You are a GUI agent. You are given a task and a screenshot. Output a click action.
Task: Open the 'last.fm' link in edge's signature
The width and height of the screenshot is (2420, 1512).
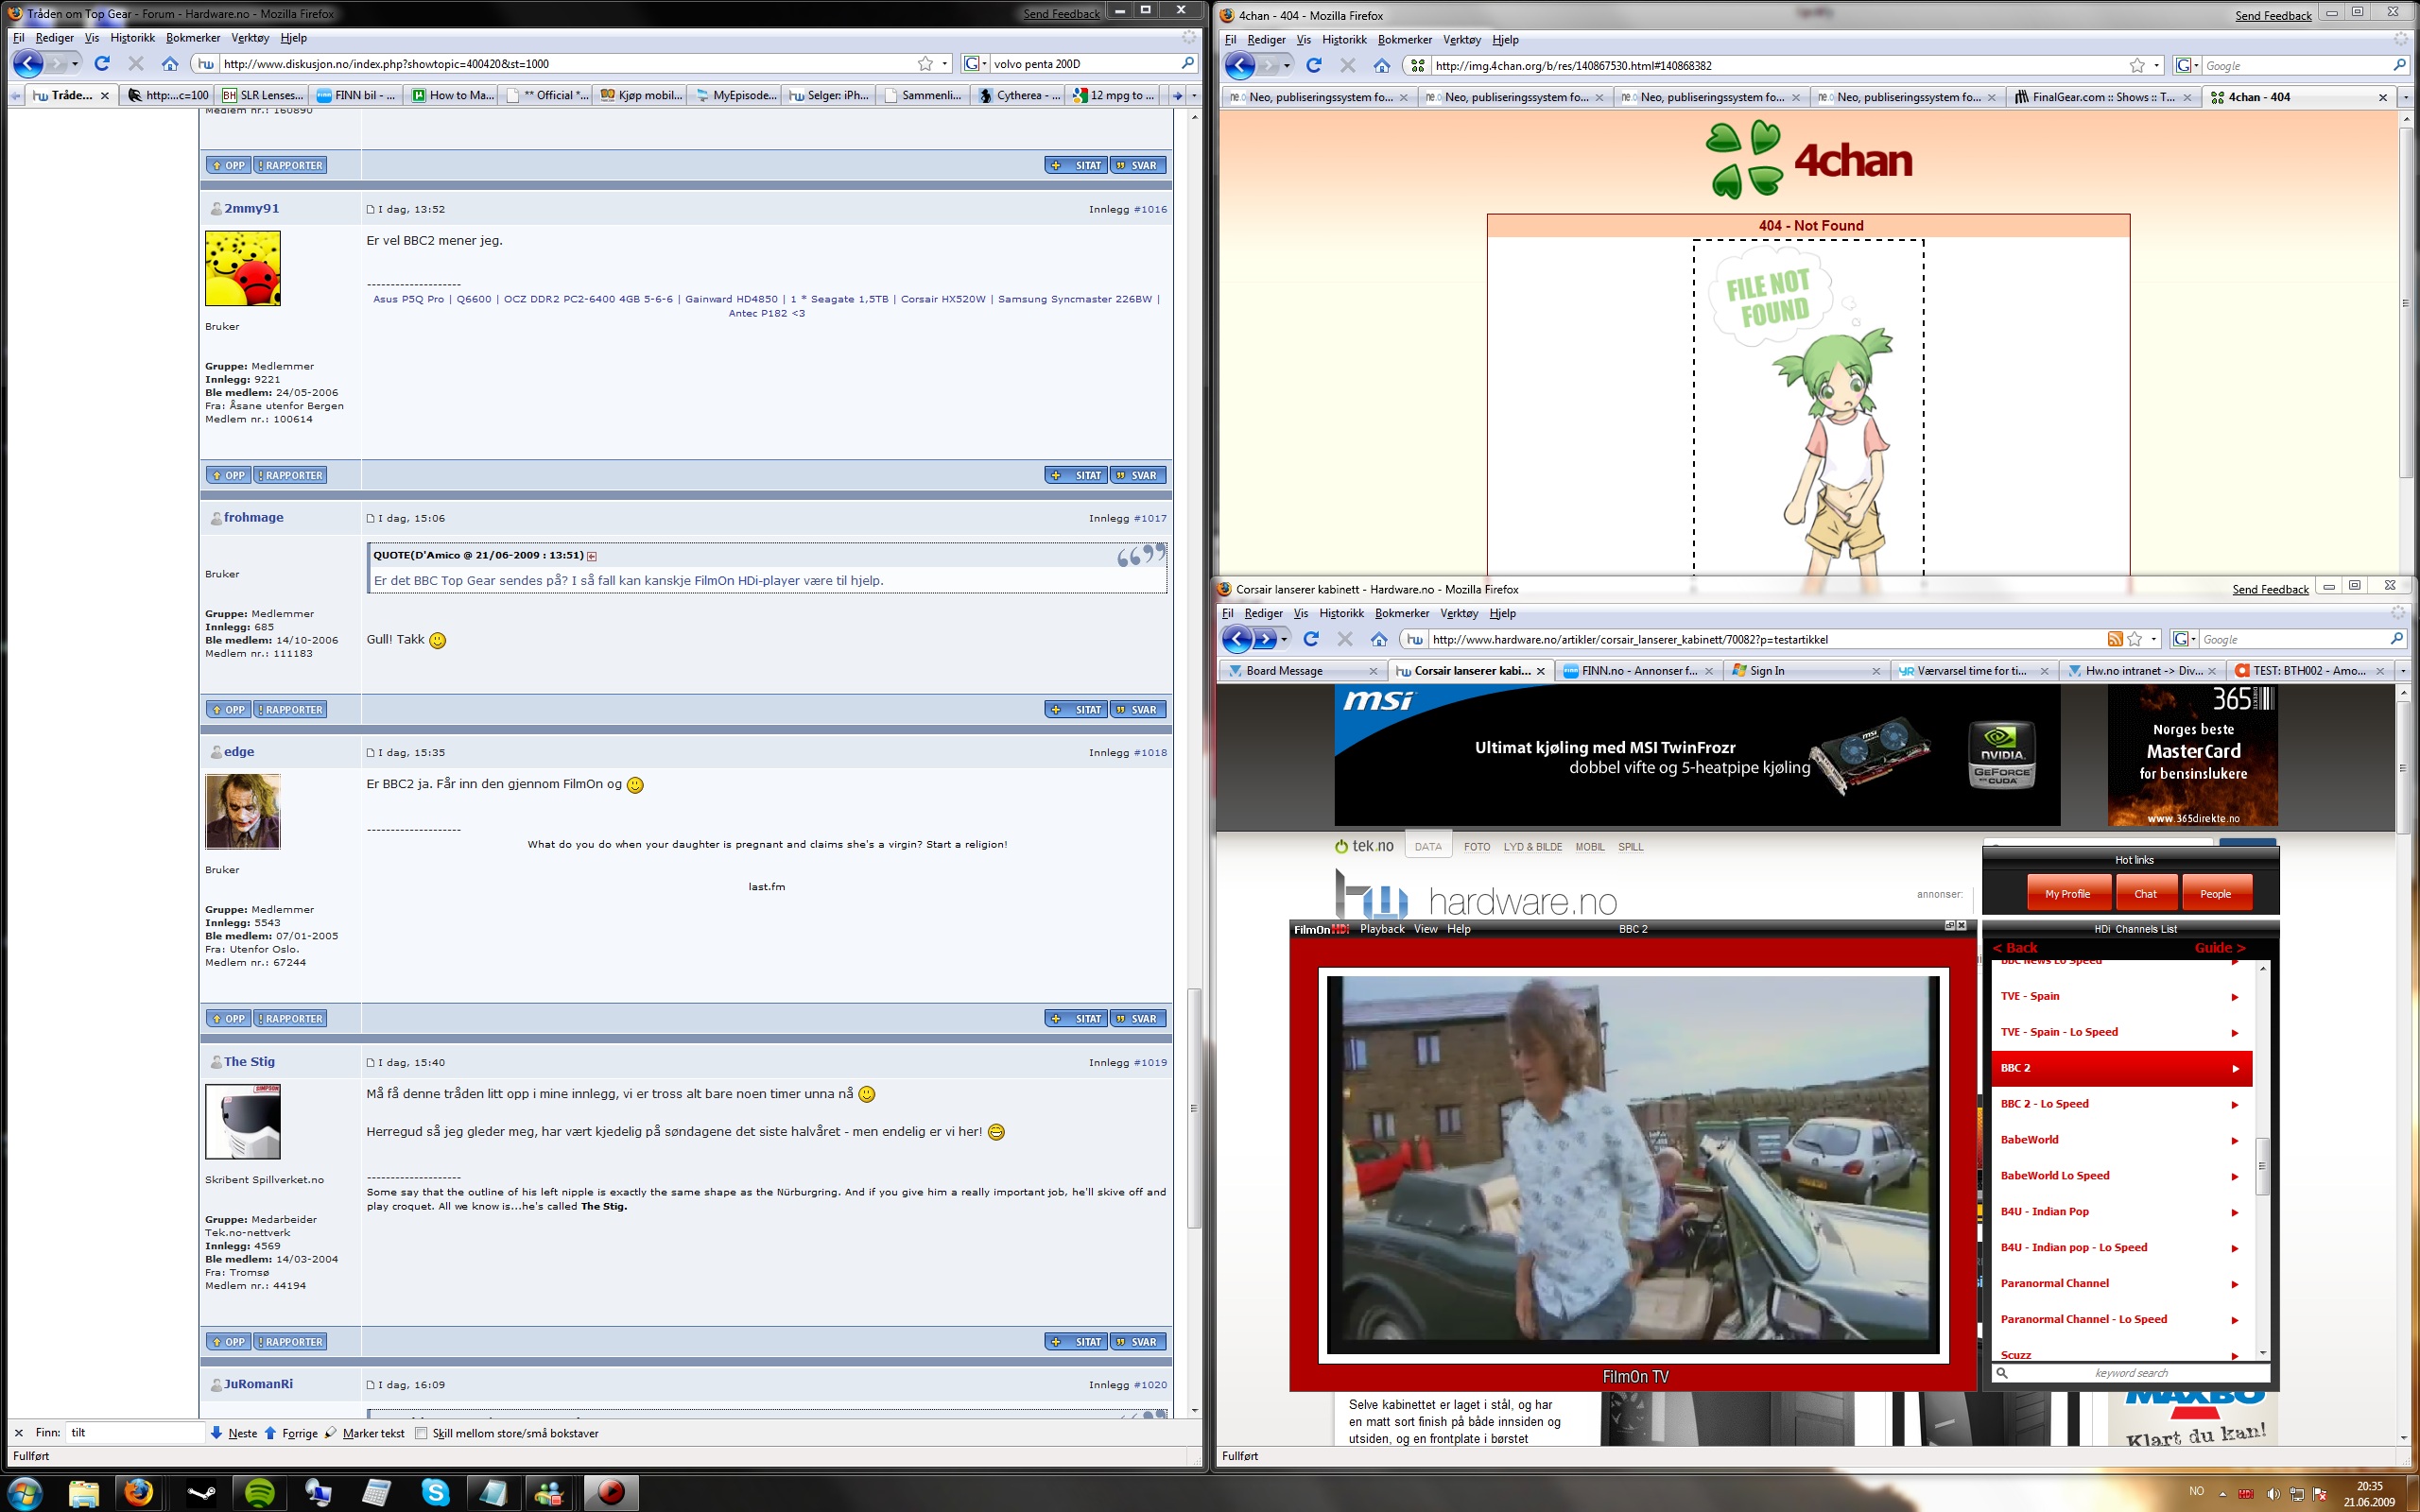766,887
